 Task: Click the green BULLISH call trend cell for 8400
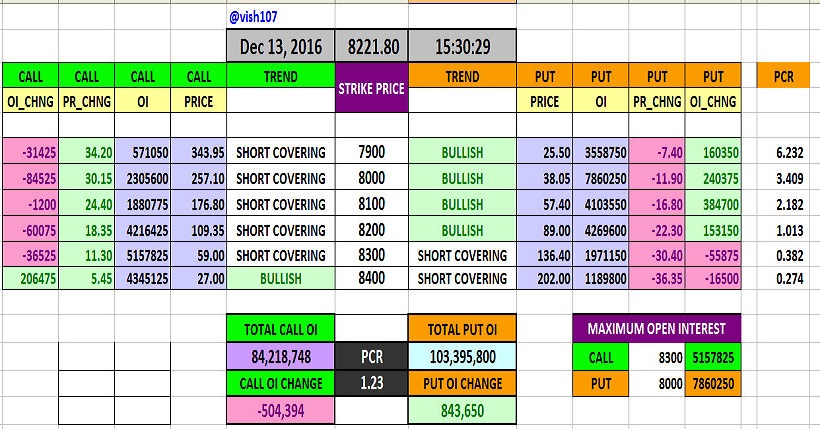[x=282, y=278]
